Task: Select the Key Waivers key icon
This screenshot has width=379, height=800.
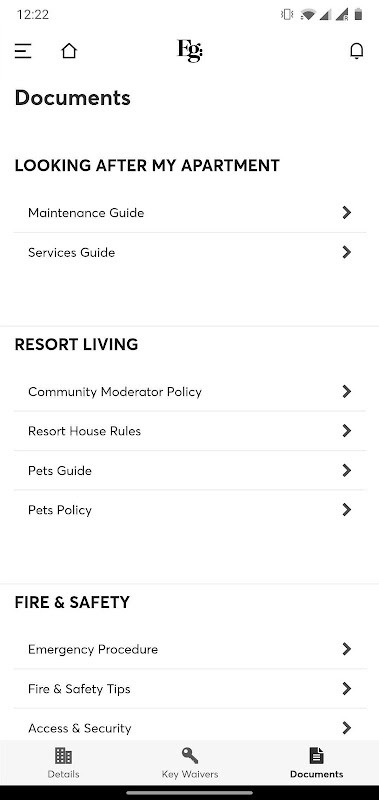Action: tap(190, 755)
